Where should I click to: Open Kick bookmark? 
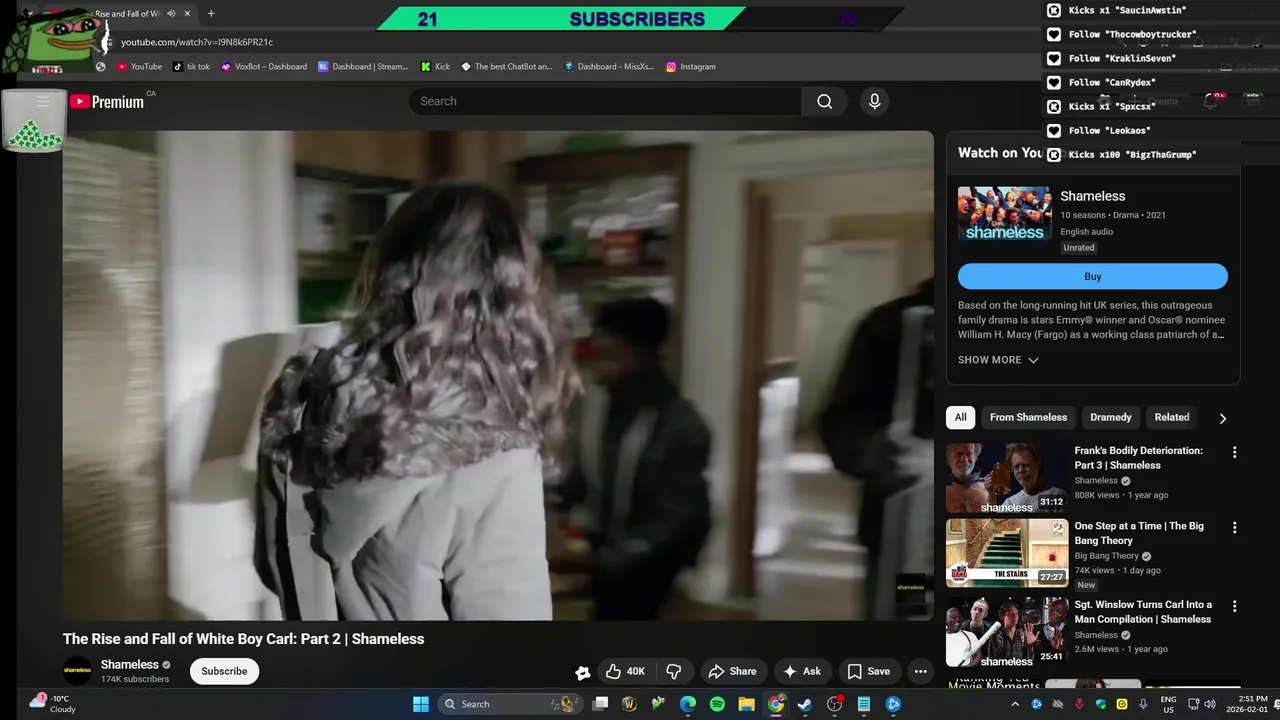[x=435, y=67]
